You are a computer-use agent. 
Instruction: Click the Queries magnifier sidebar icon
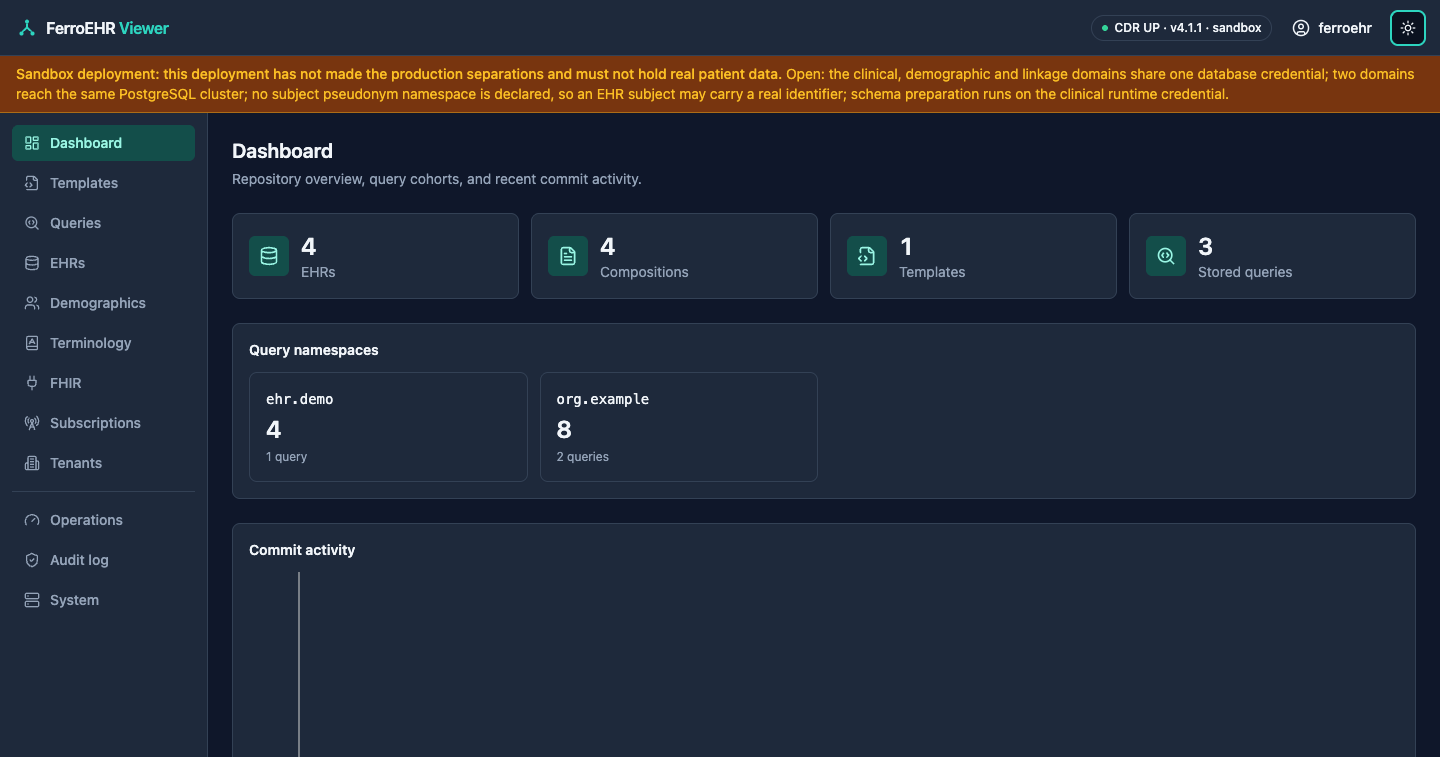pyautogui.click(x=32, y=223)
